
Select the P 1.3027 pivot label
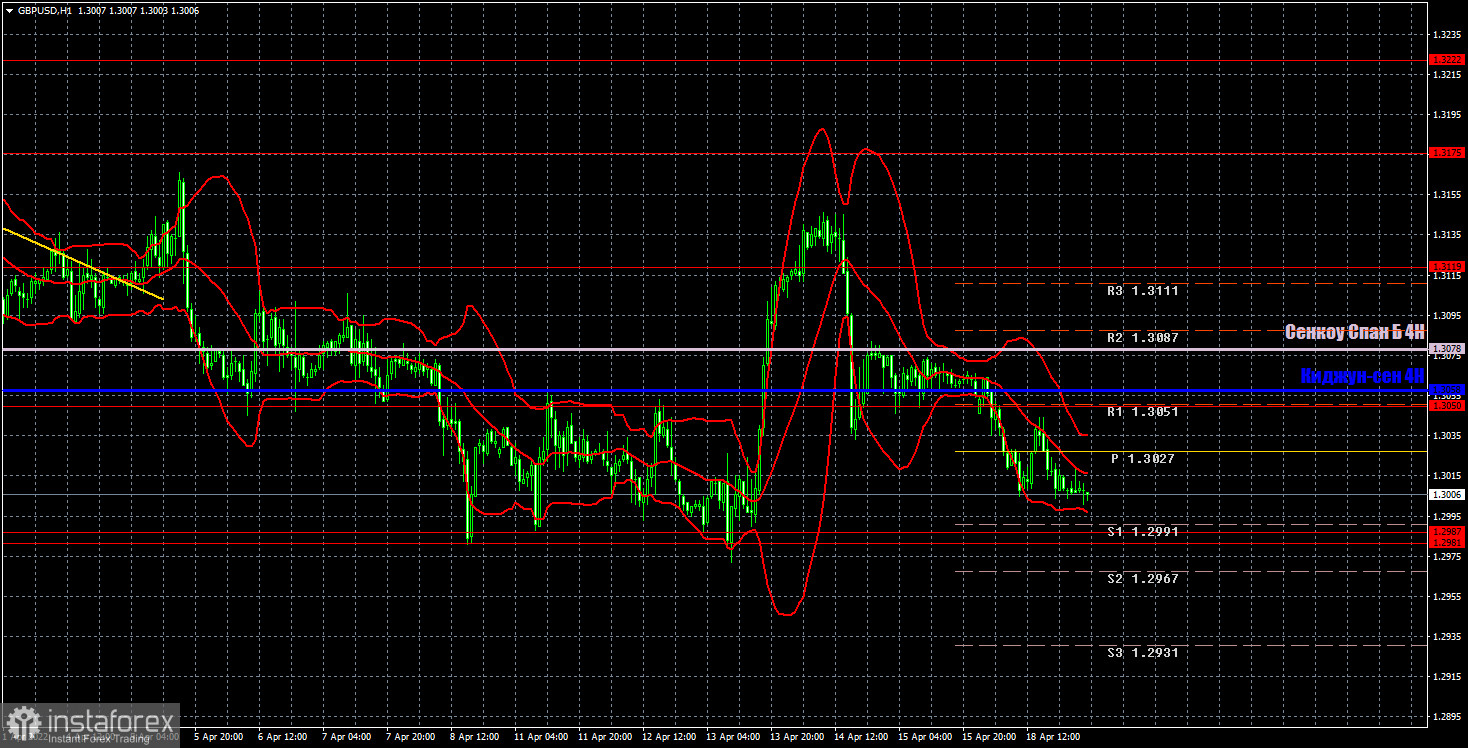[1143, 458]
